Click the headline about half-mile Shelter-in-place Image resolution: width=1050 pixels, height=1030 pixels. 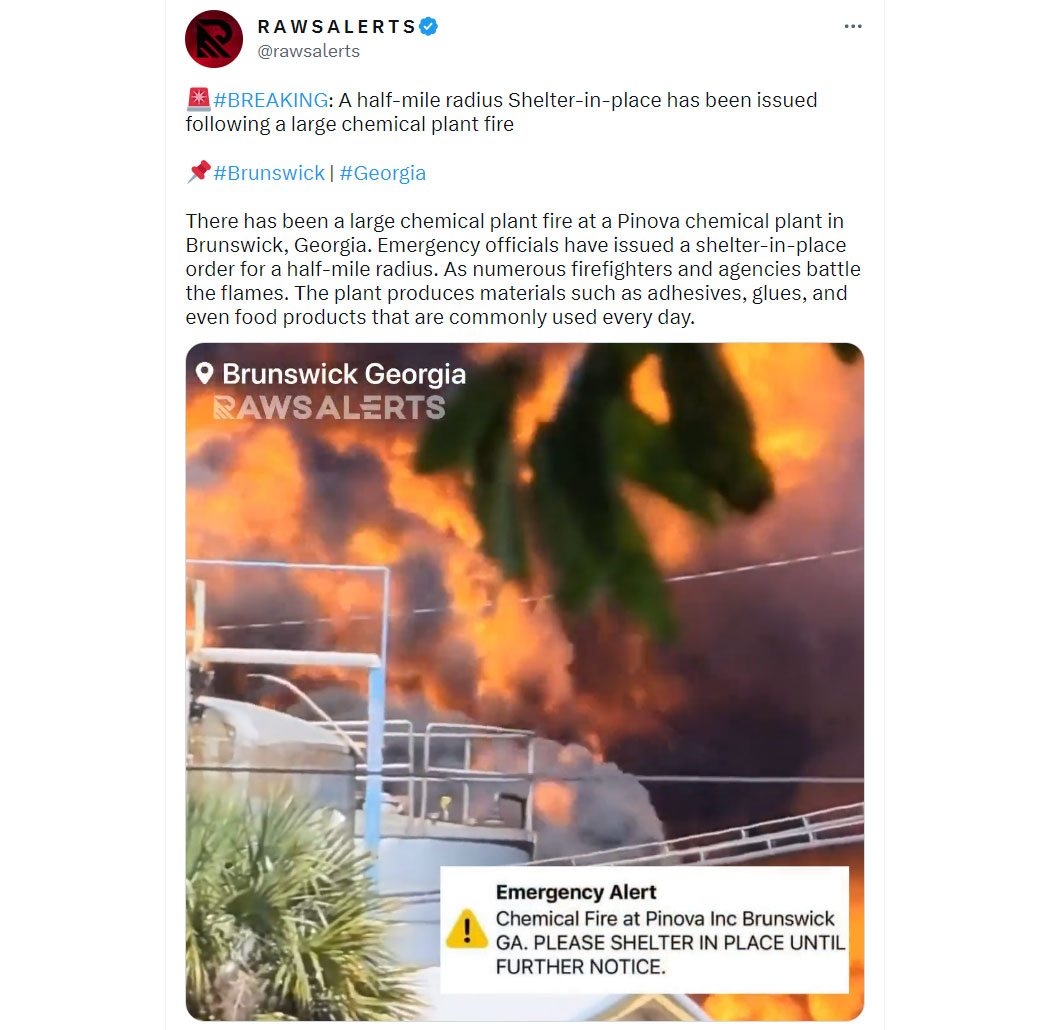tap(502, 112)
